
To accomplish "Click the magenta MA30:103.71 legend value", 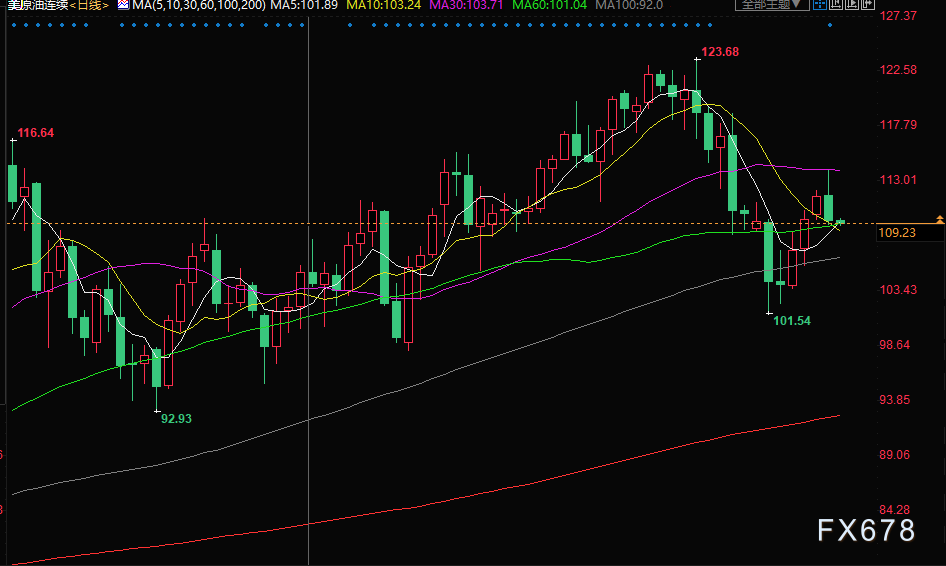I will click(466, 5).
